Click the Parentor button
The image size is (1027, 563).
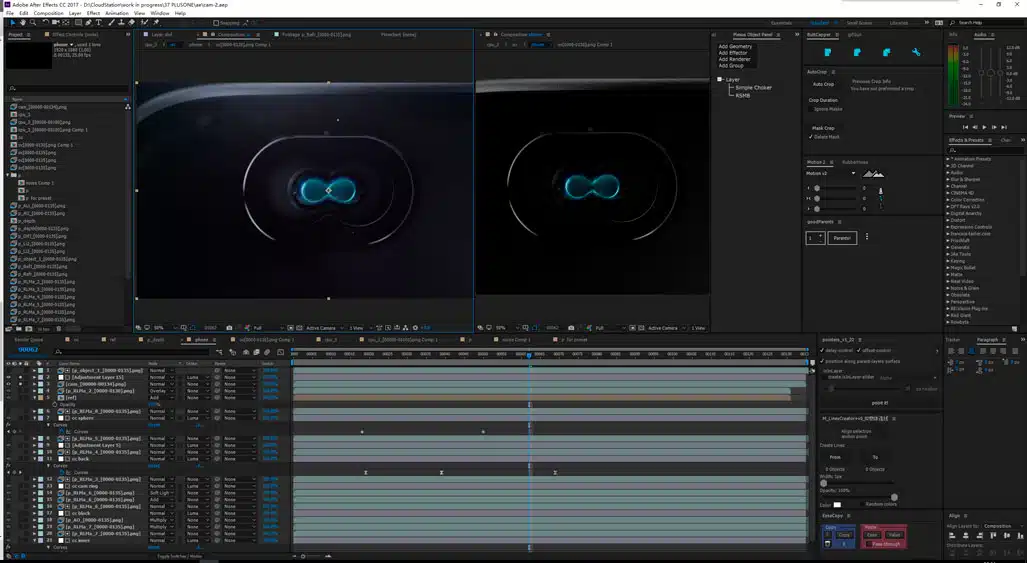[842, 238]
